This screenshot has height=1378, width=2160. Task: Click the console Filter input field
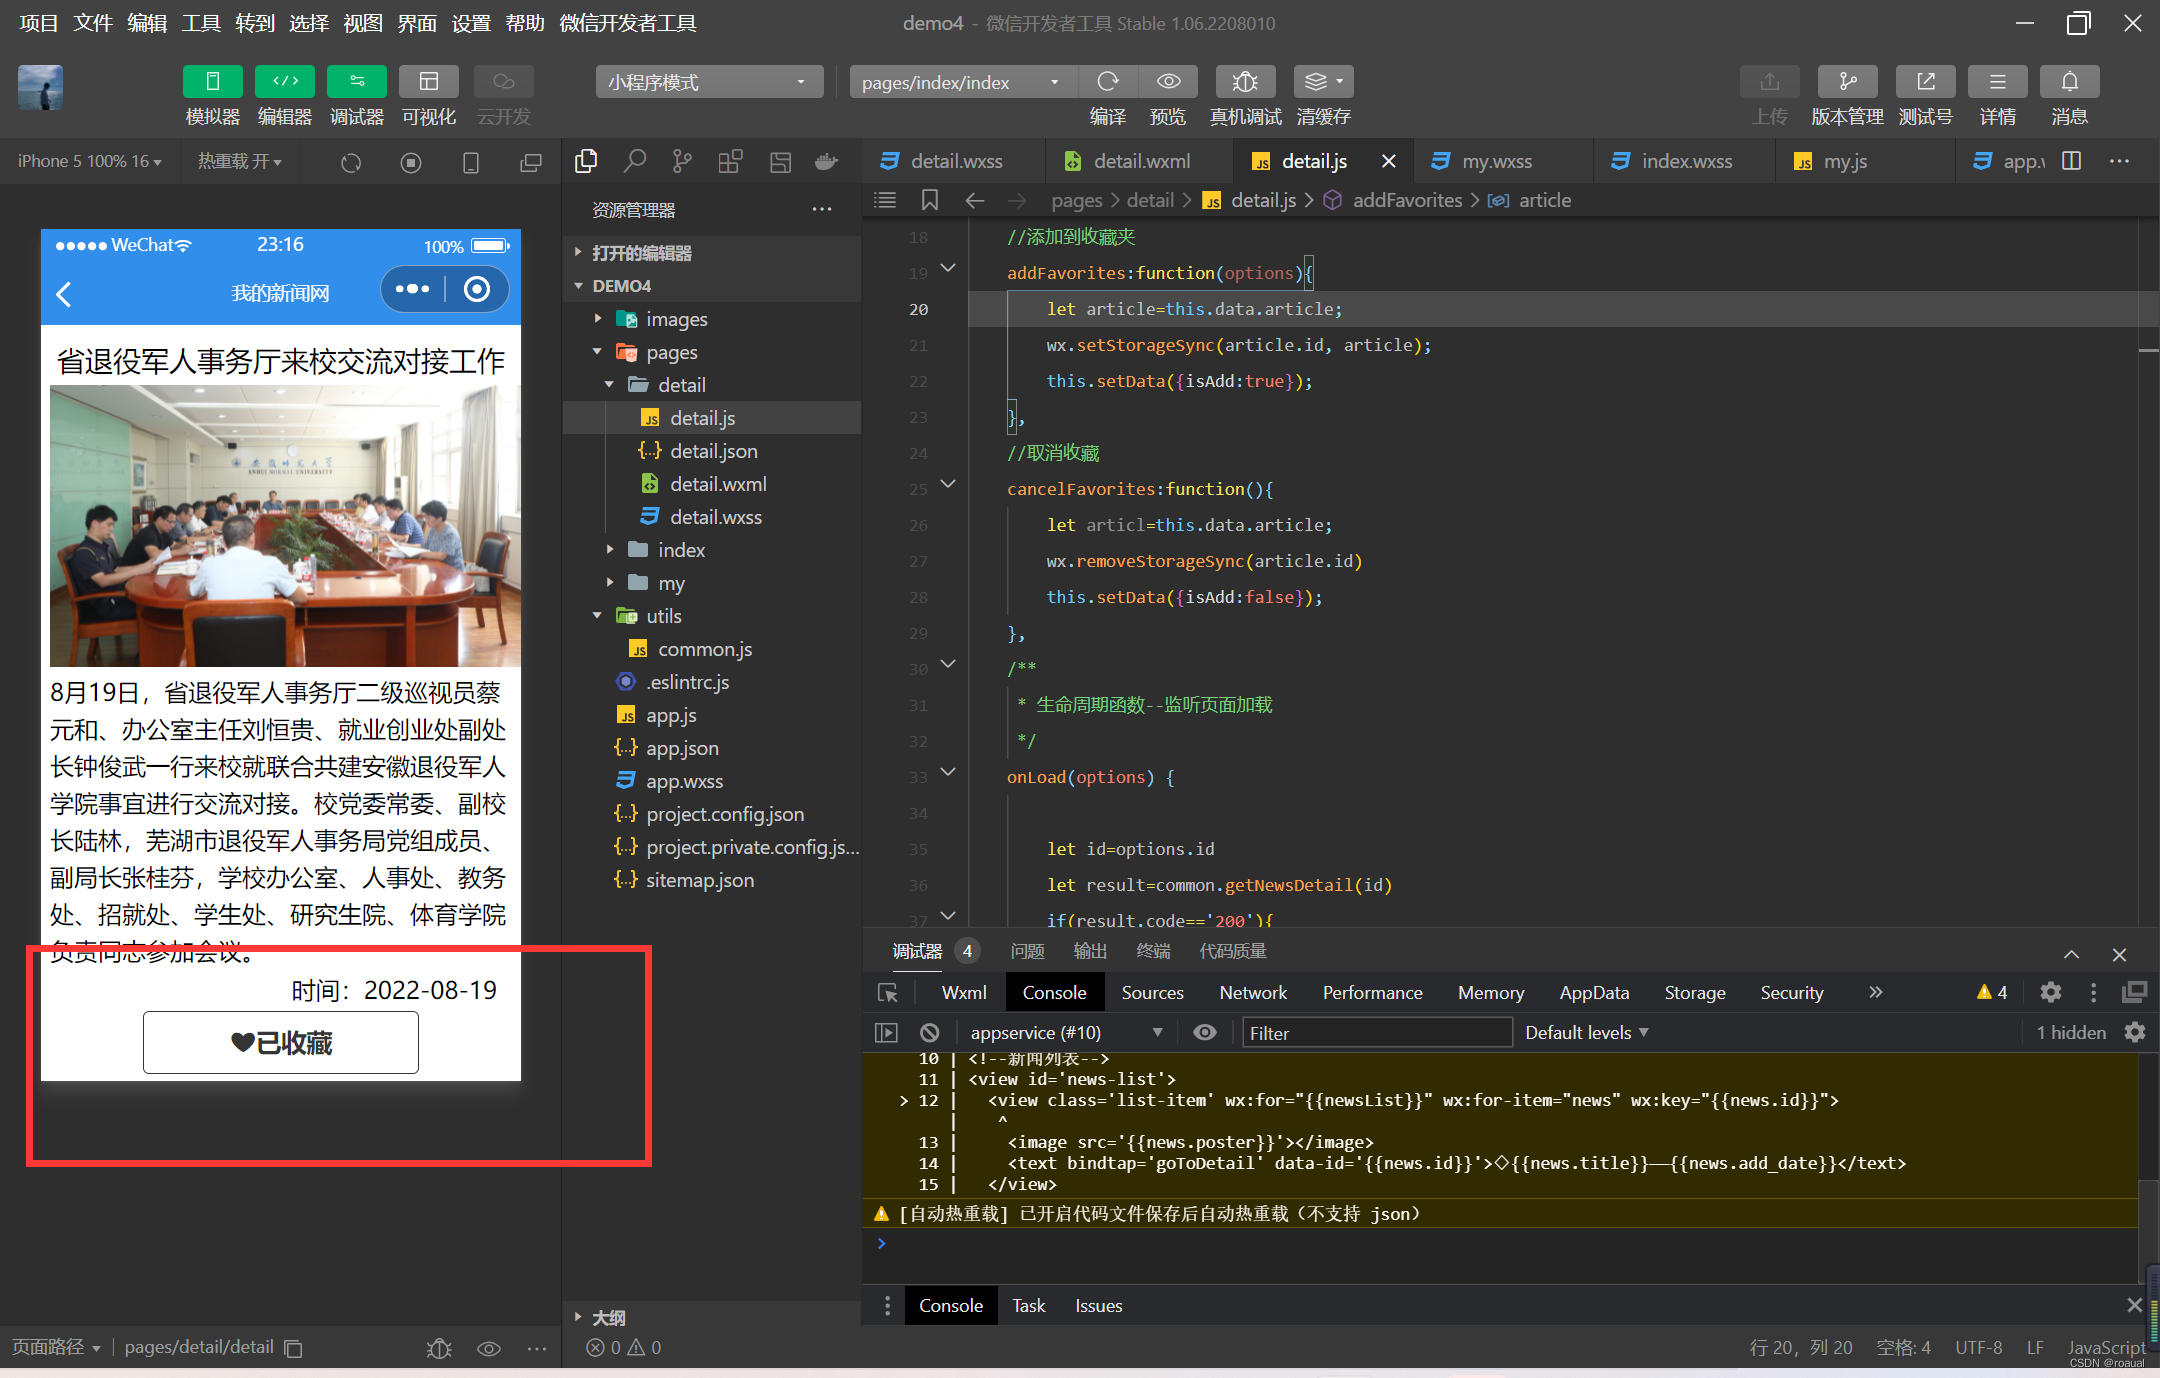[x=1376, y=1033]
